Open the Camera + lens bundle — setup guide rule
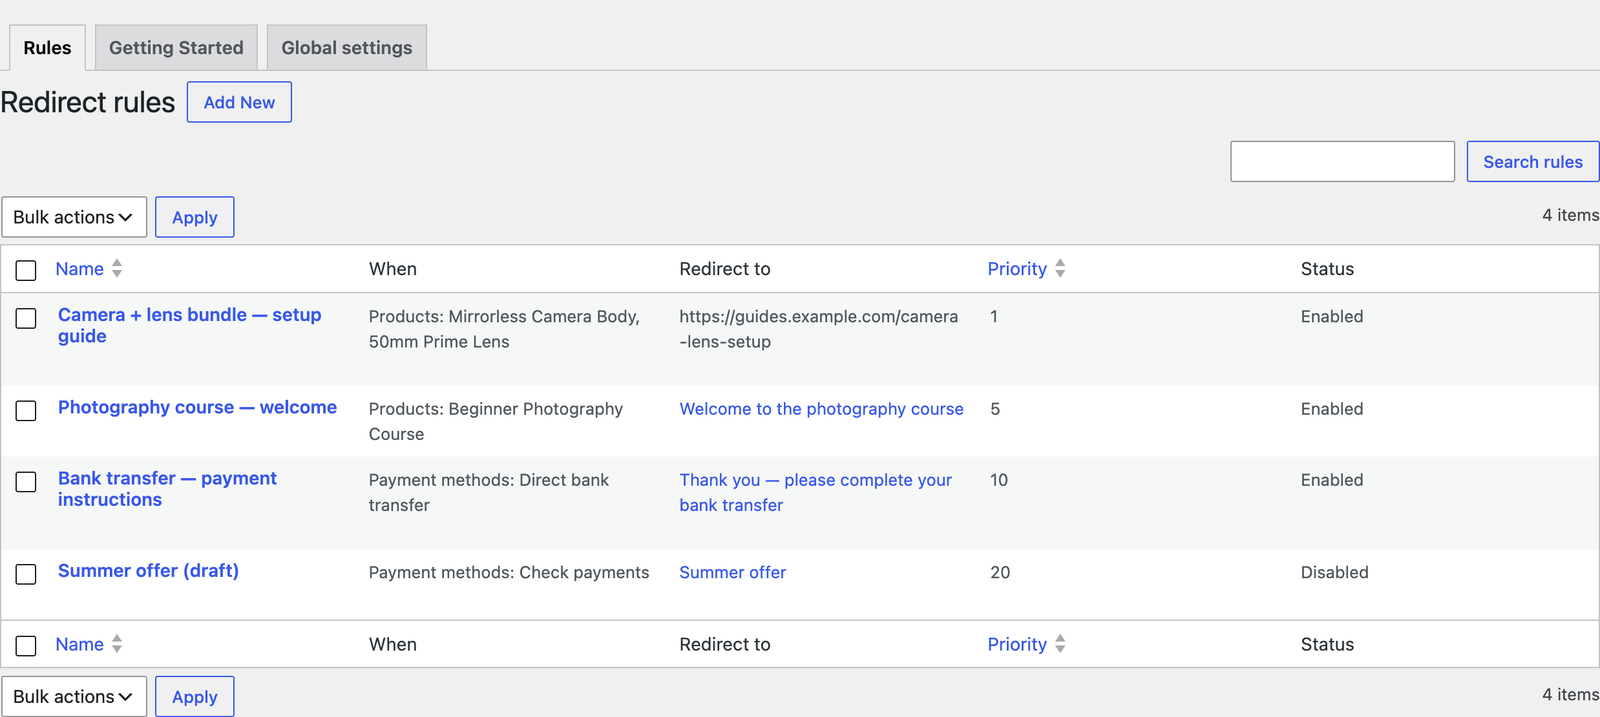 point(189,325)
